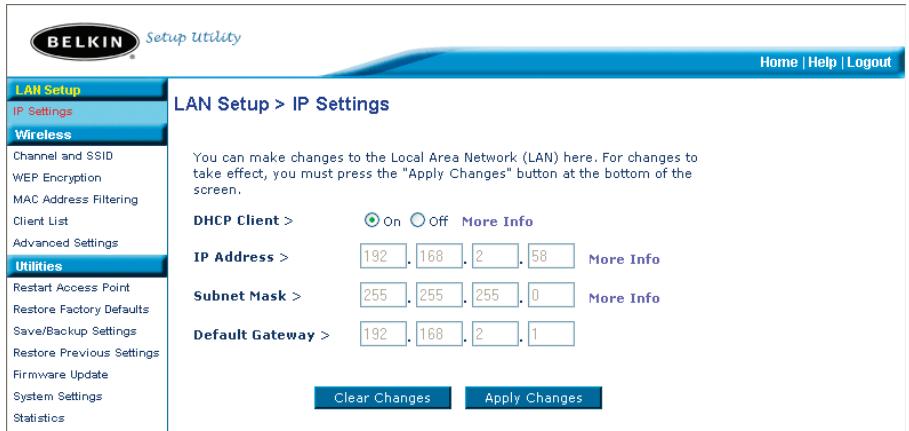Click the 'IP Address >' label
The height and width of the screenshot is (431, 909).
pyautogui.click(x=241, y=258)
